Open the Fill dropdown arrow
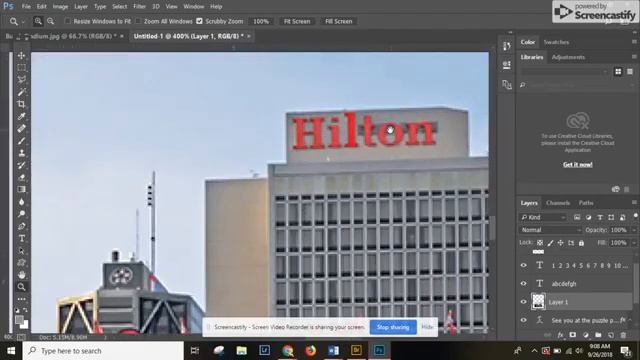 coord(634,243)
